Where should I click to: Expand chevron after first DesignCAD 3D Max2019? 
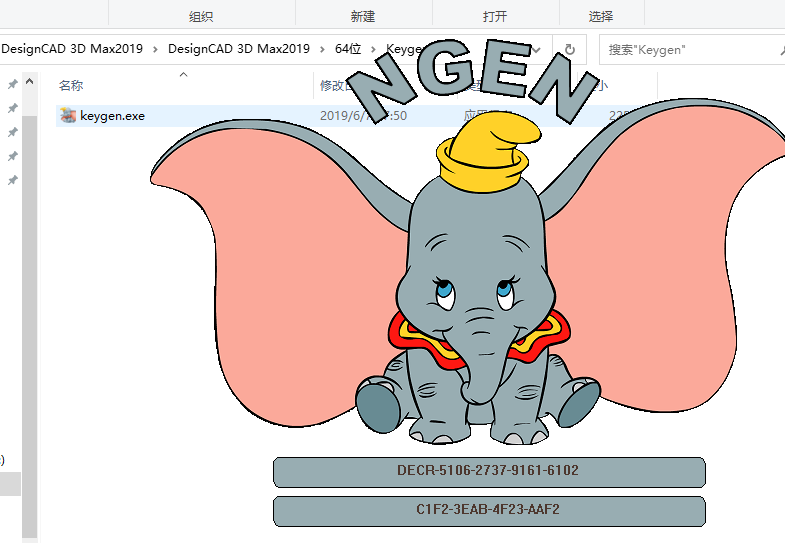tap(155, 49)
